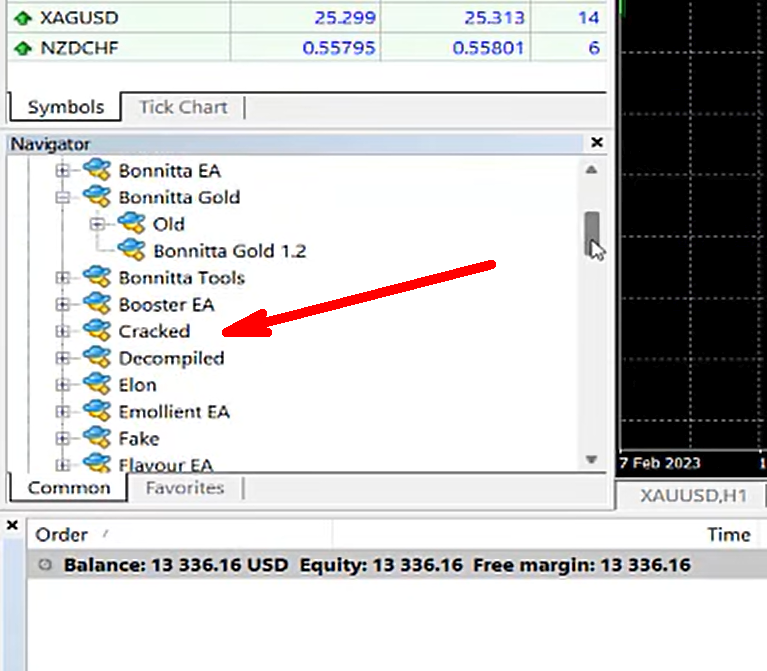Click NZDCHF bid price 0.55795
This screenshot has height=671, width=767.
338,48
